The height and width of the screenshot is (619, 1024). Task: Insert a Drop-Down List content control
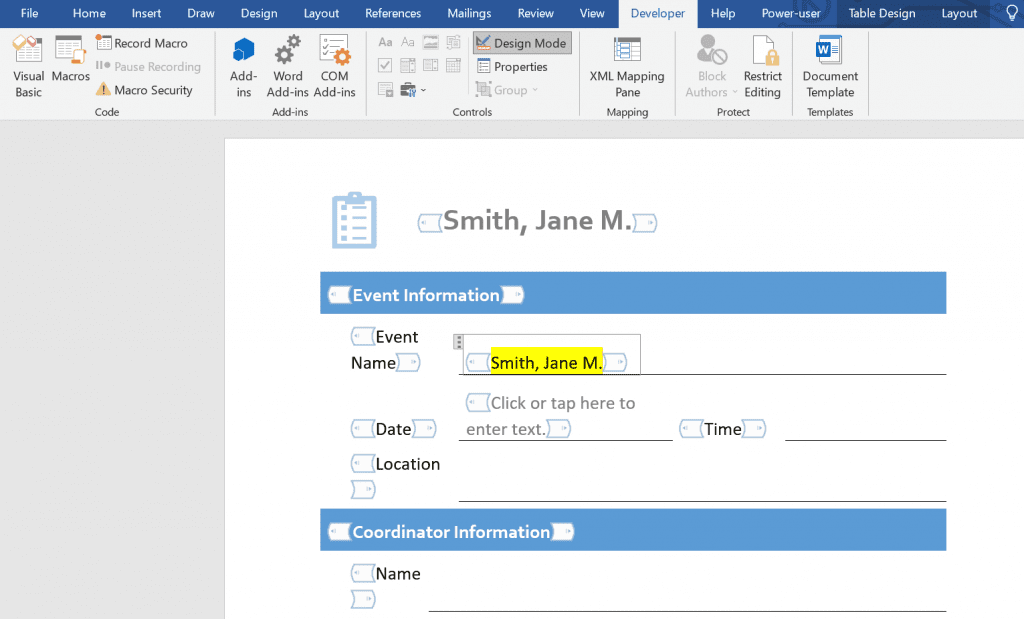click(x=431, y=66)
